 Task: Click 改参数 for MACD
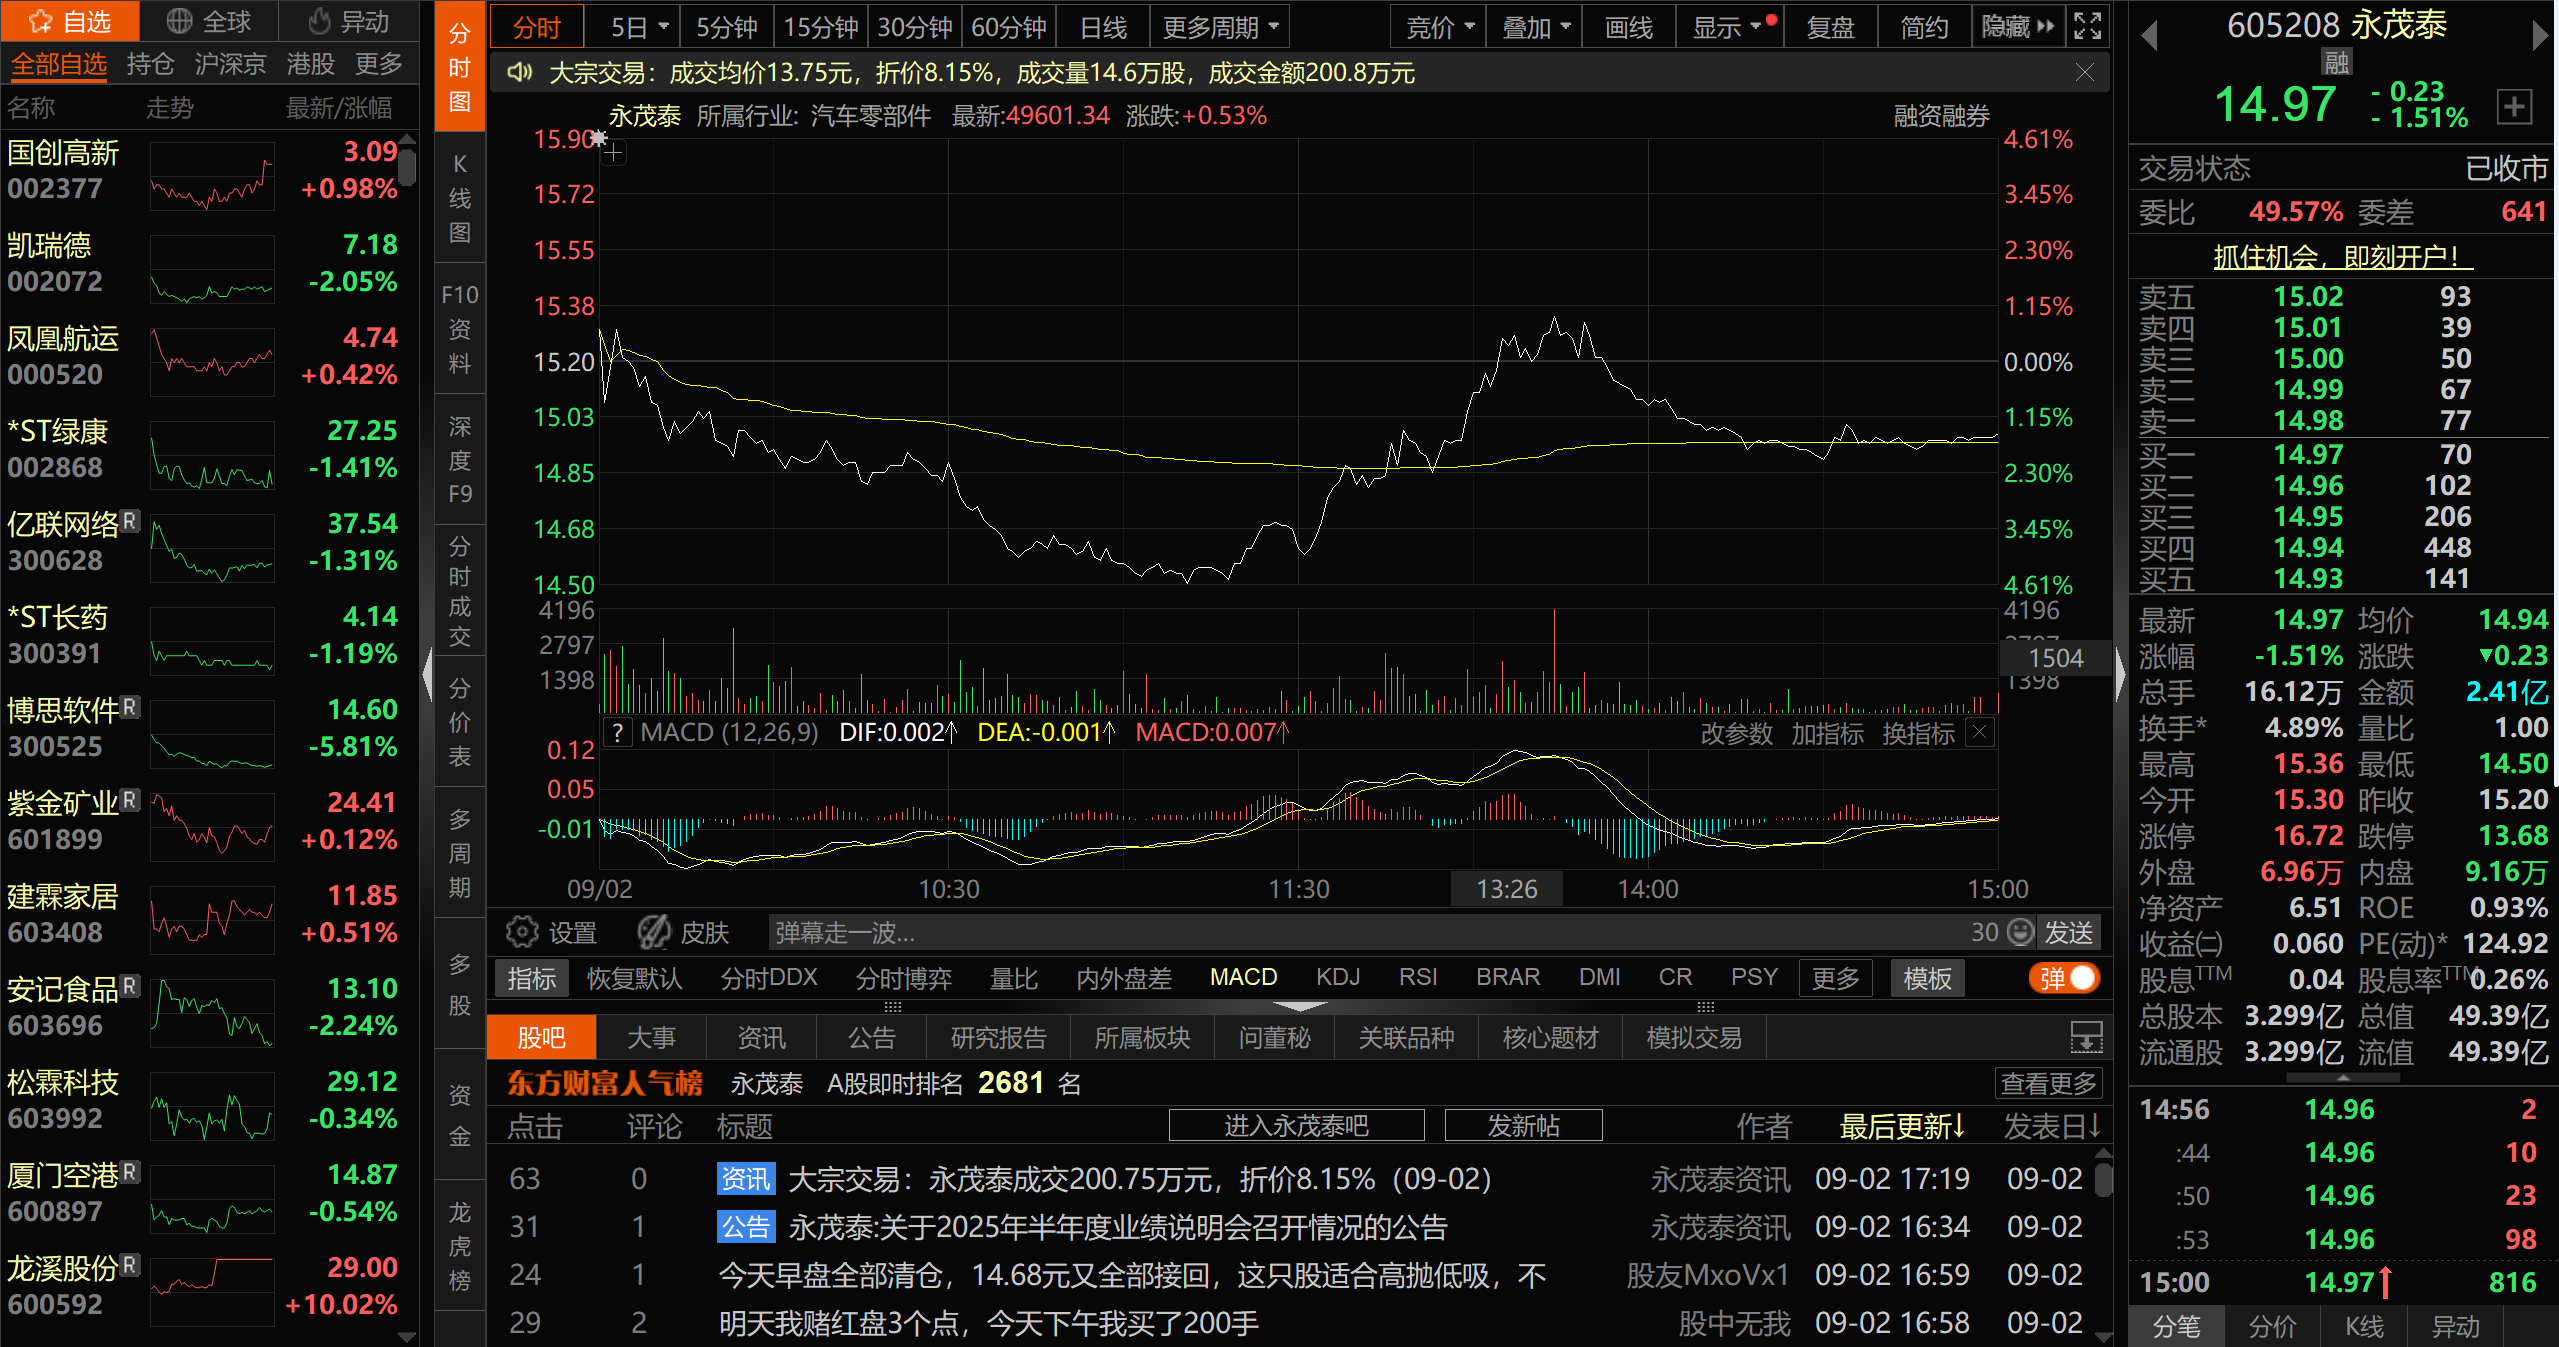click(x=1736, y=733)
